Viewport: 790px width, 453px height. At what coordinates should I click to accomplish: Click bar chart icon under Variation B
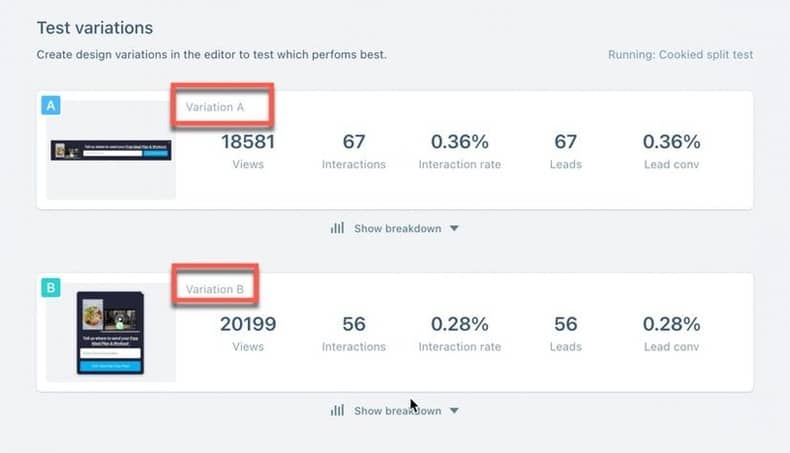pyautogui.click(x=337, y=411)
